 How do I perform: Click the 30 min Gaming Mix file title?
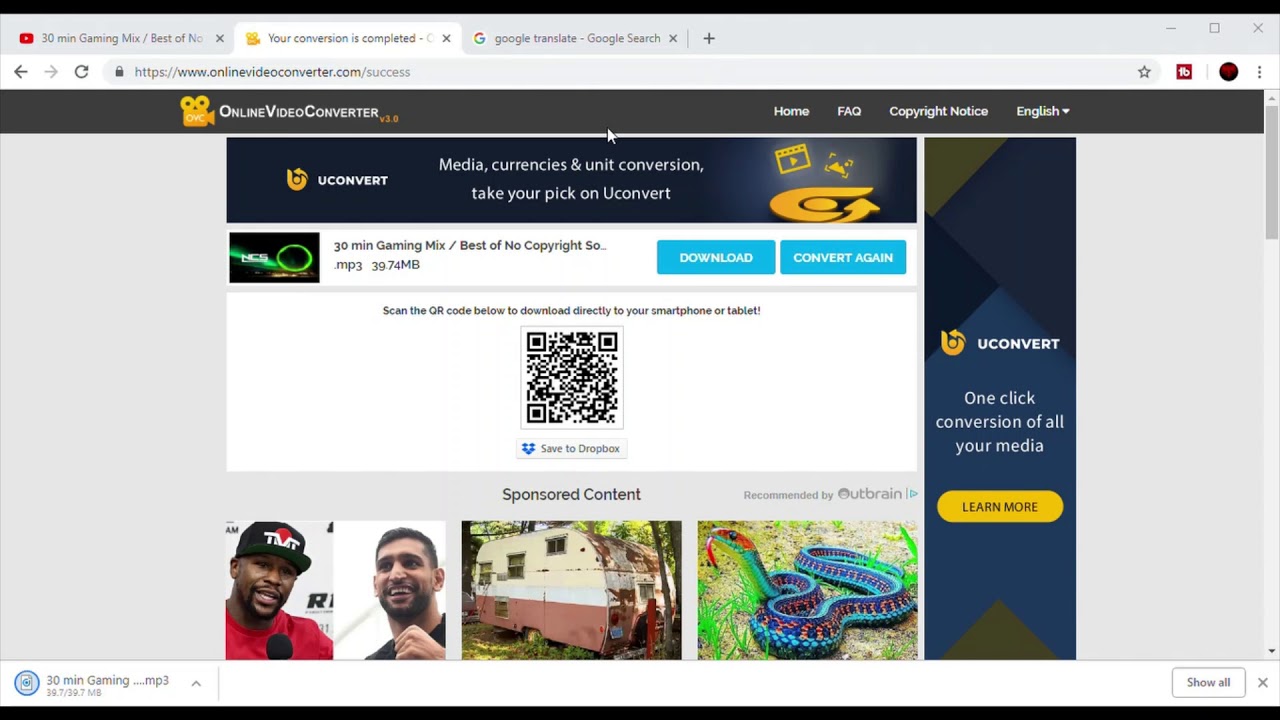click(470, 245)
